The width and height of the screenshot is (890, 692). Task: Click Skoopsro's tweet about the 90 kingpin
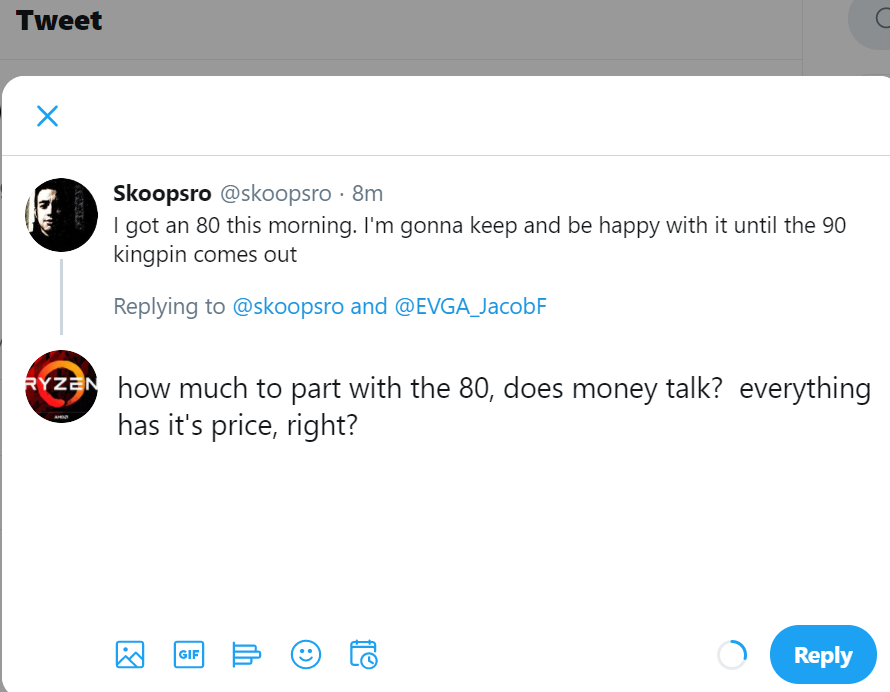pos(479,240)
